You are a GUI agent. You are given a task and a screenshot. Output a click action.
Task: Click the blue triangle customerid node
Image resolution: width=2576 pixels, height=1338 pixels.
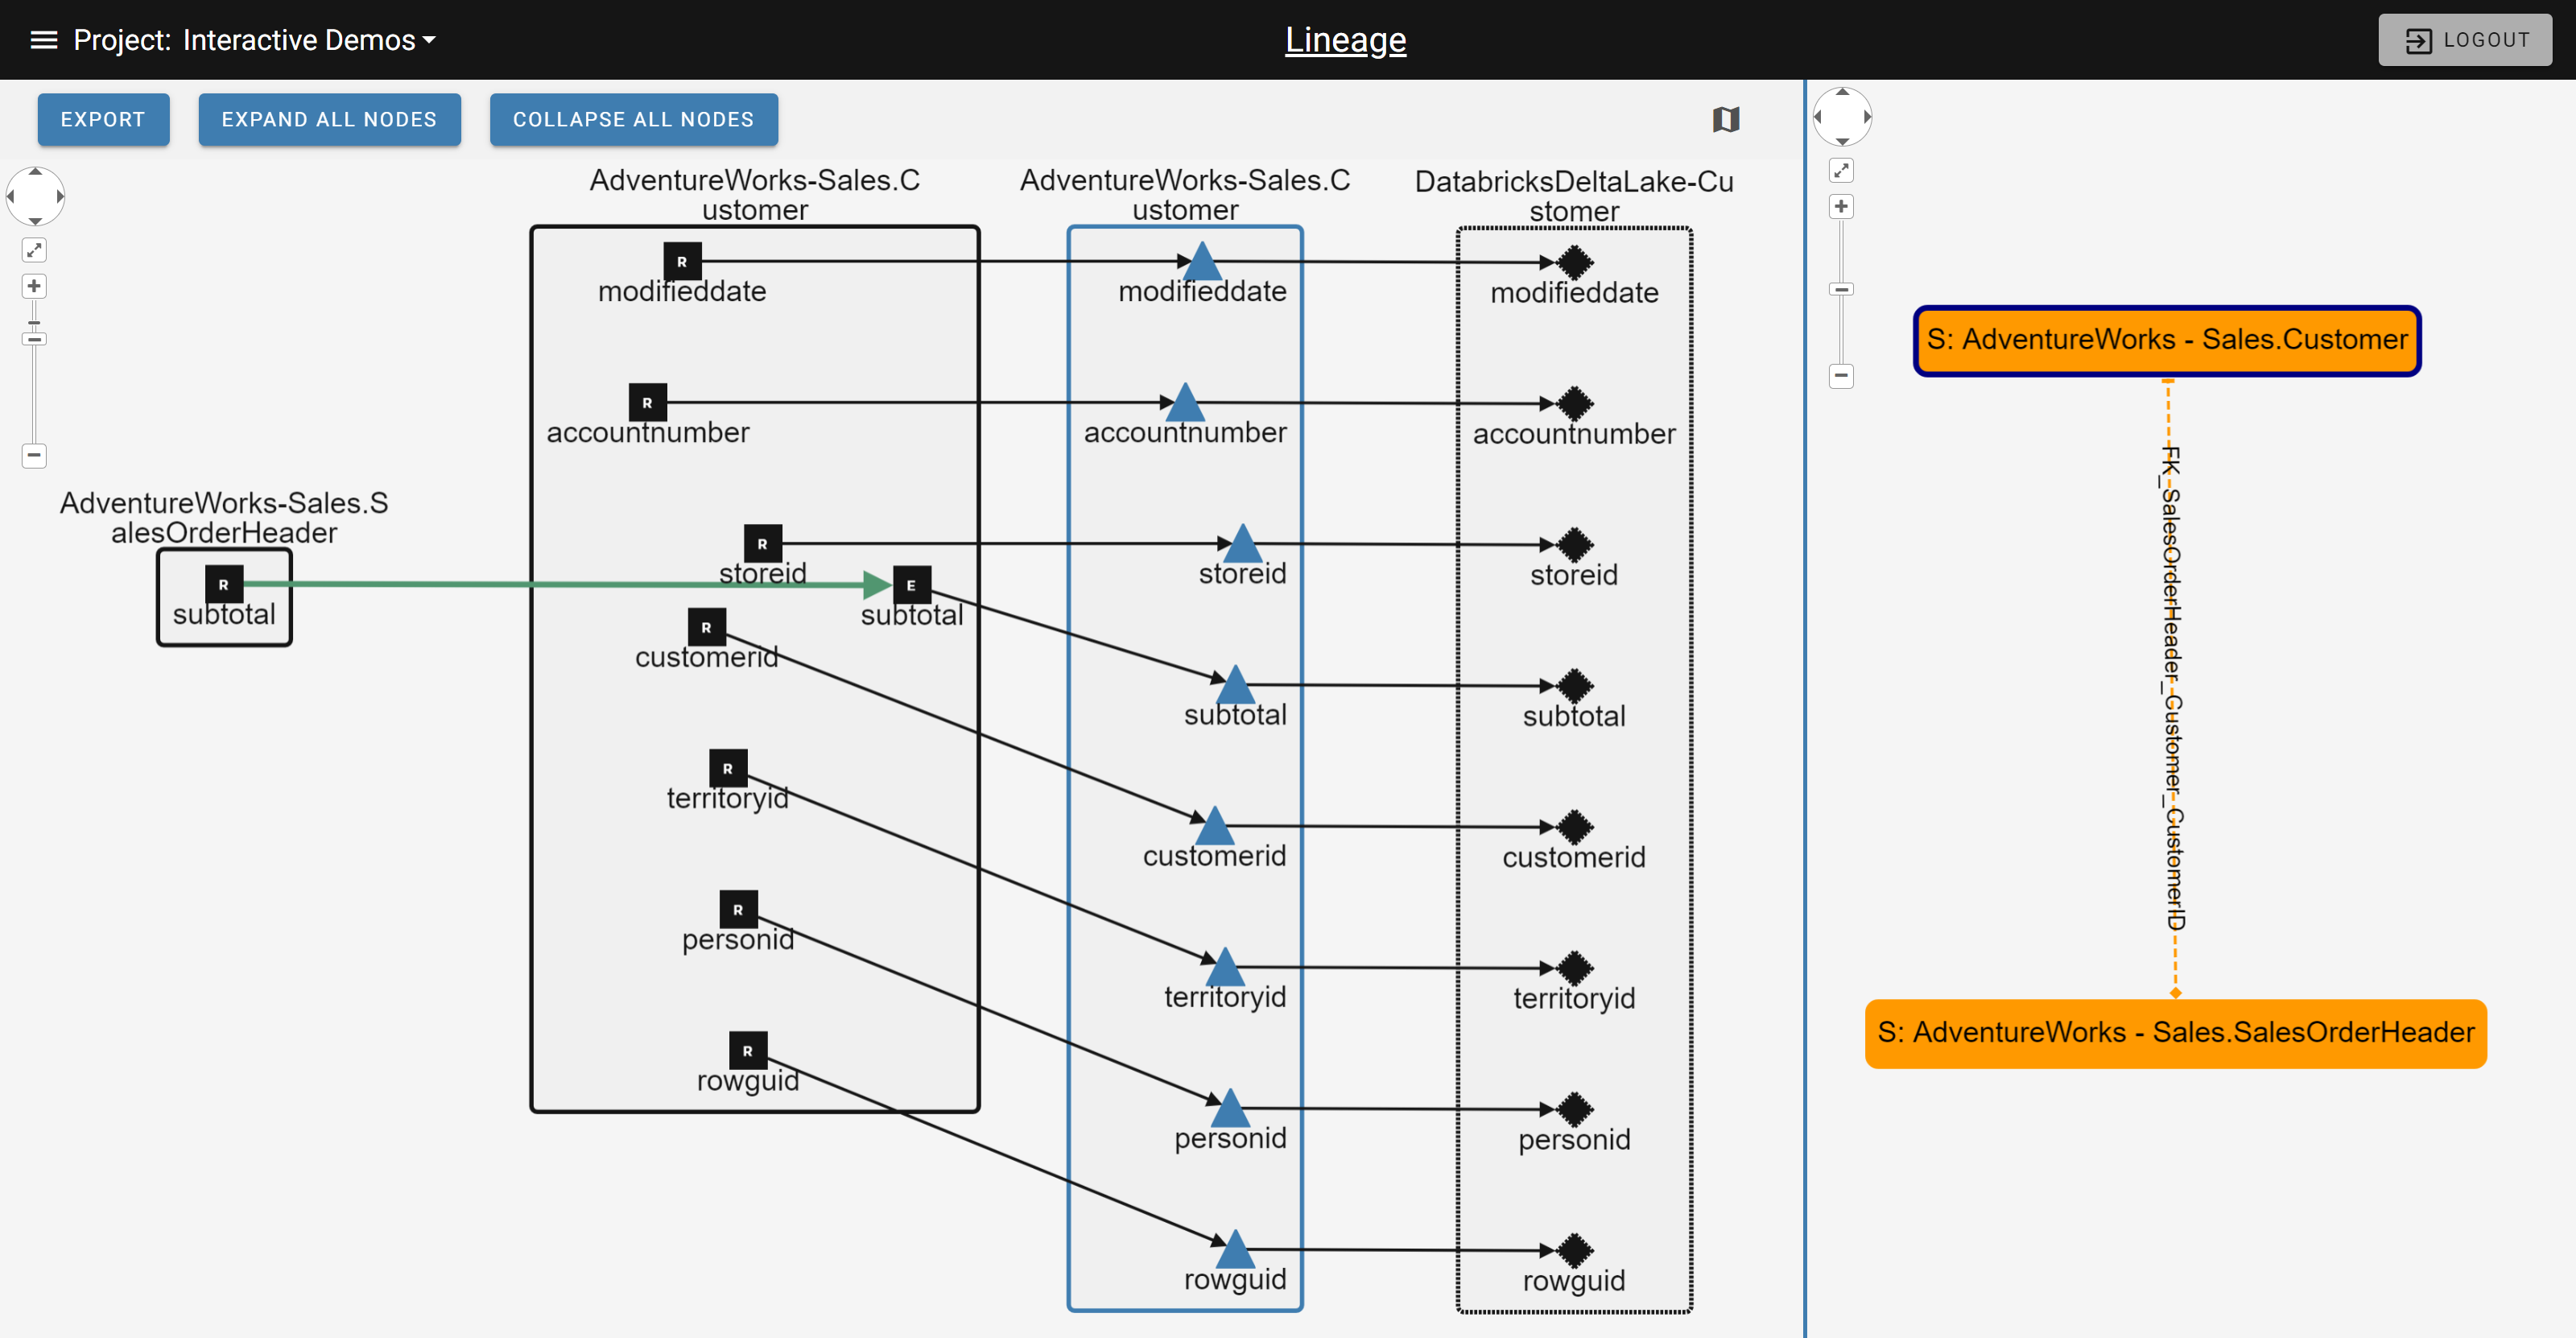(x=1214, y=826)
